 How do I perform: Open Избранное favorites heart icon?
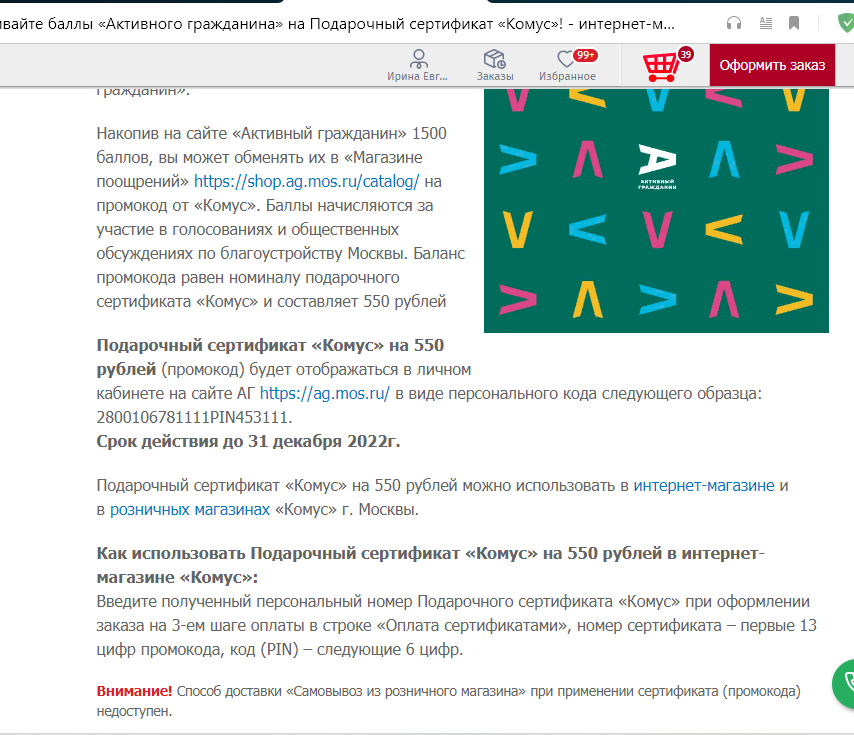(x=568, y=65)
